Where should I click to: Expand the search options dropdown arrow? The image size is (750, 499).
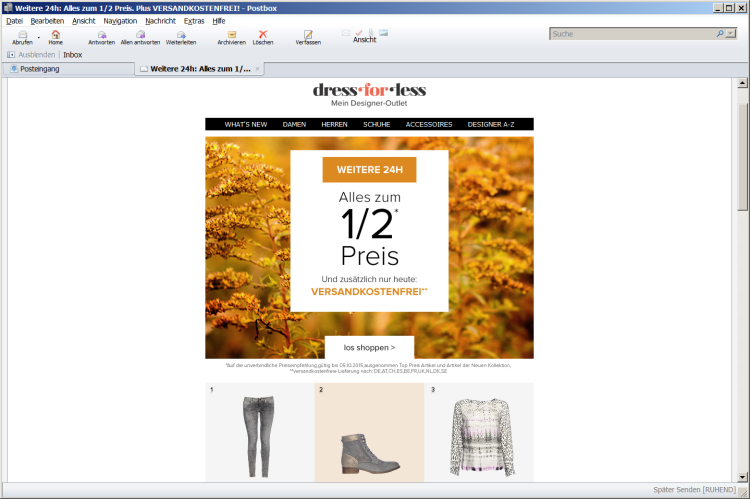[731, 34]
